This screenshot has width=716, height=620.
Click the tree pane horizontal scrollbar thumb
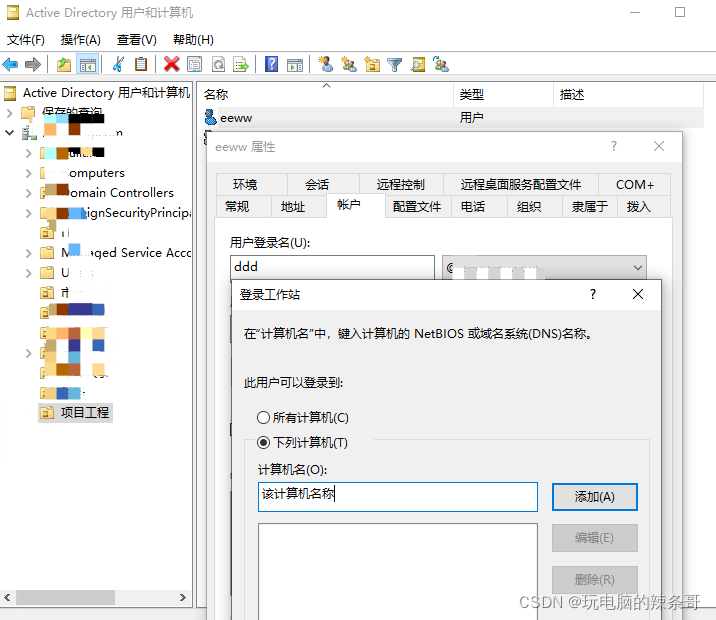(65, 597)
